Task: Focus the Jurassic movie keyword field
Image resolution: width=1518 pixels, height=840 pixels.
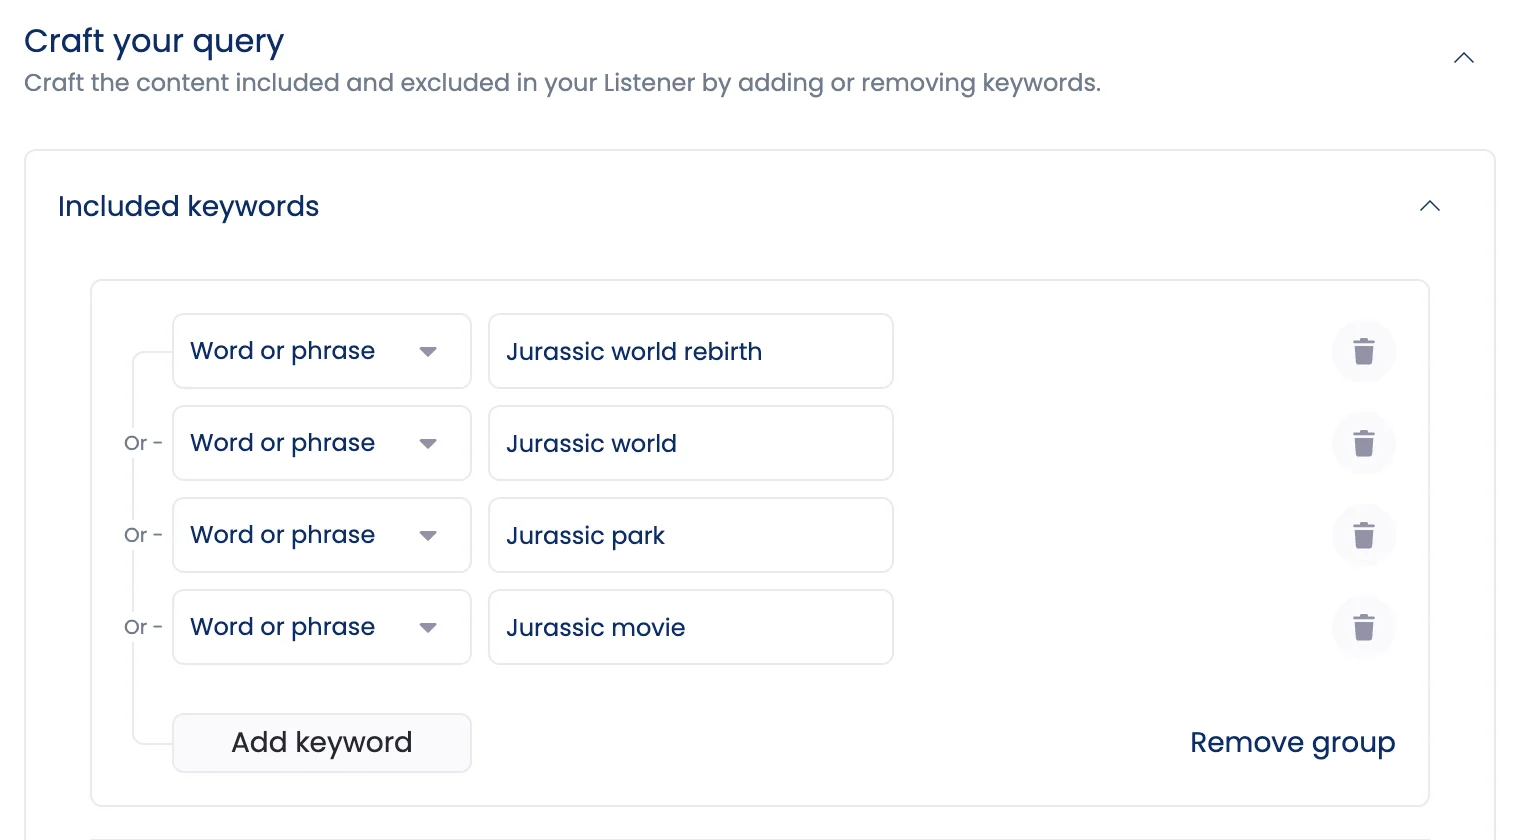Action: tap(691, 627)
